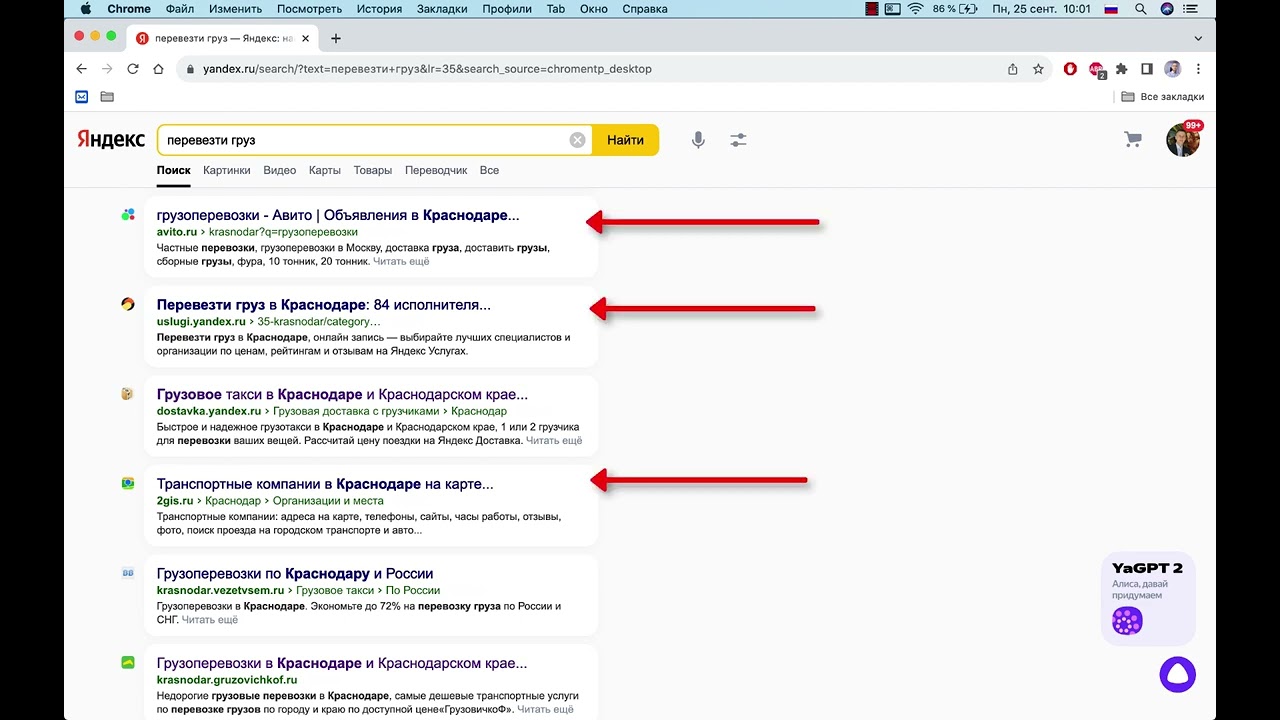Screen dimensions: 1280x720
Task: Open the mail bookmark icon
Action: (82, 97)
